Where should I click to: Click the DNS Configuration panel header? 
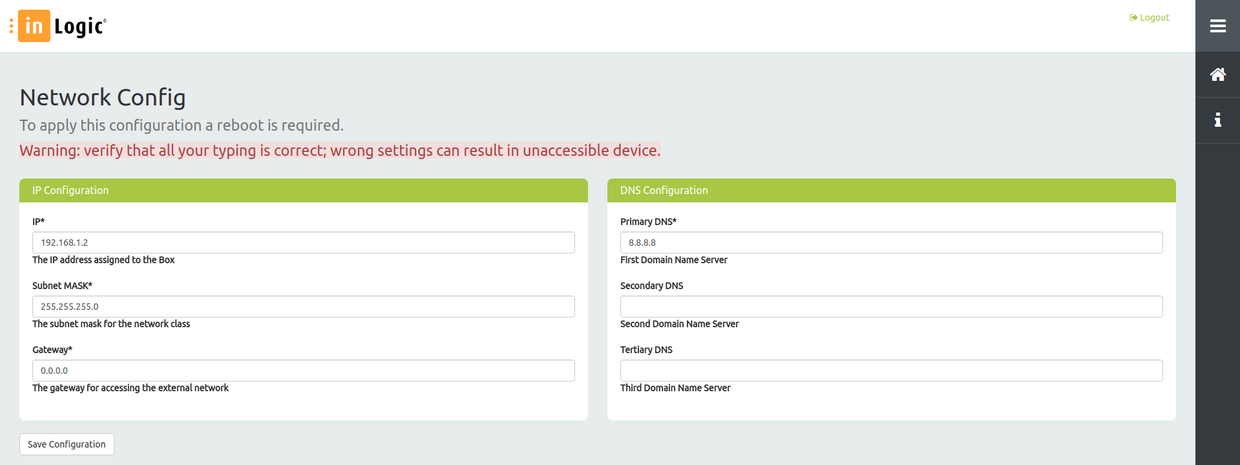tap(891, 190)
